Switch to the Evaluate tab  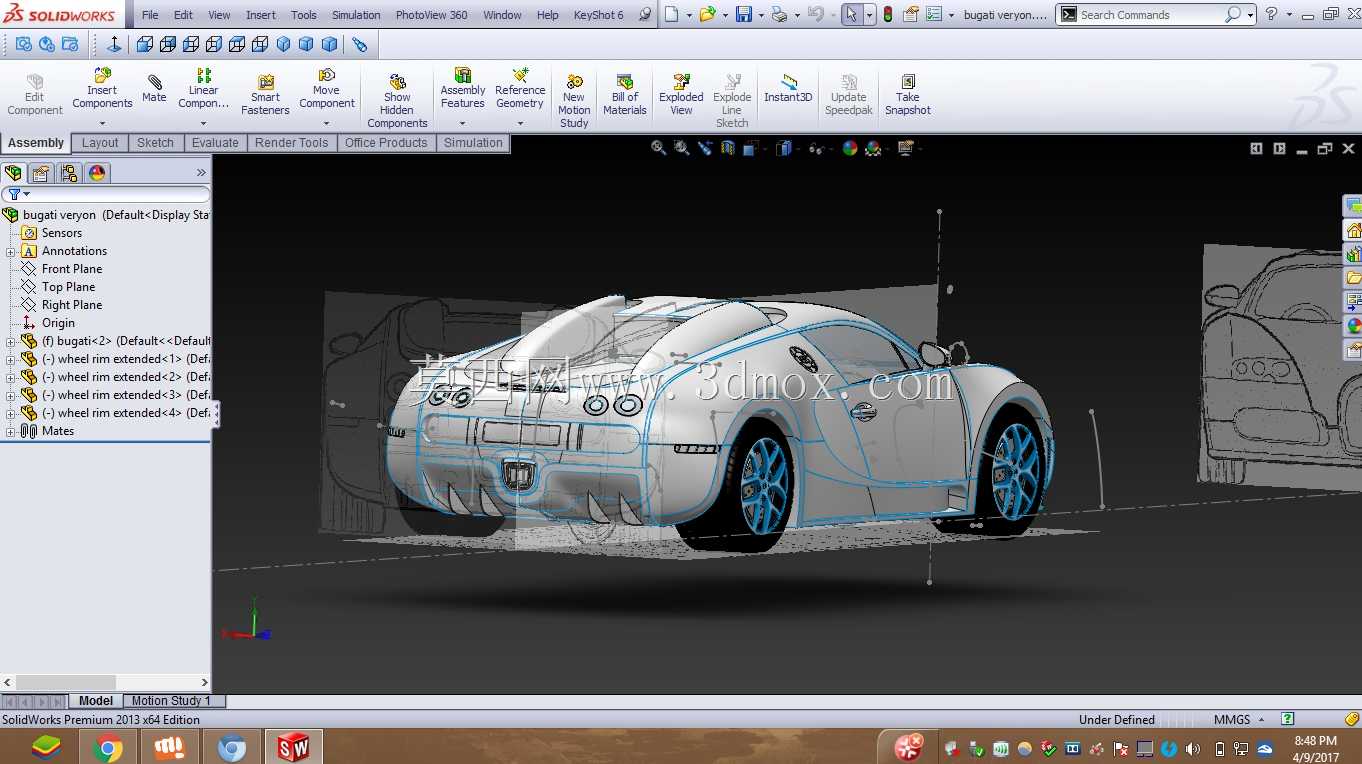[215, 143]
